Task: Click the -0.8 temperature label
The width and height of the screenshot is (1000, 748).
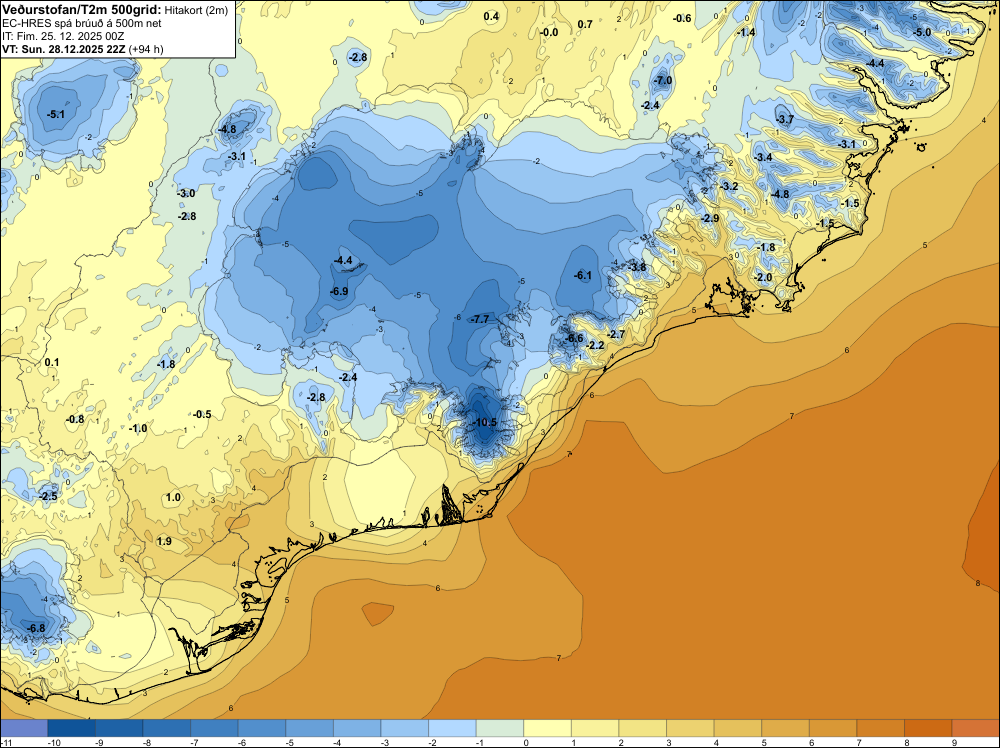Action: click(75, 419)
